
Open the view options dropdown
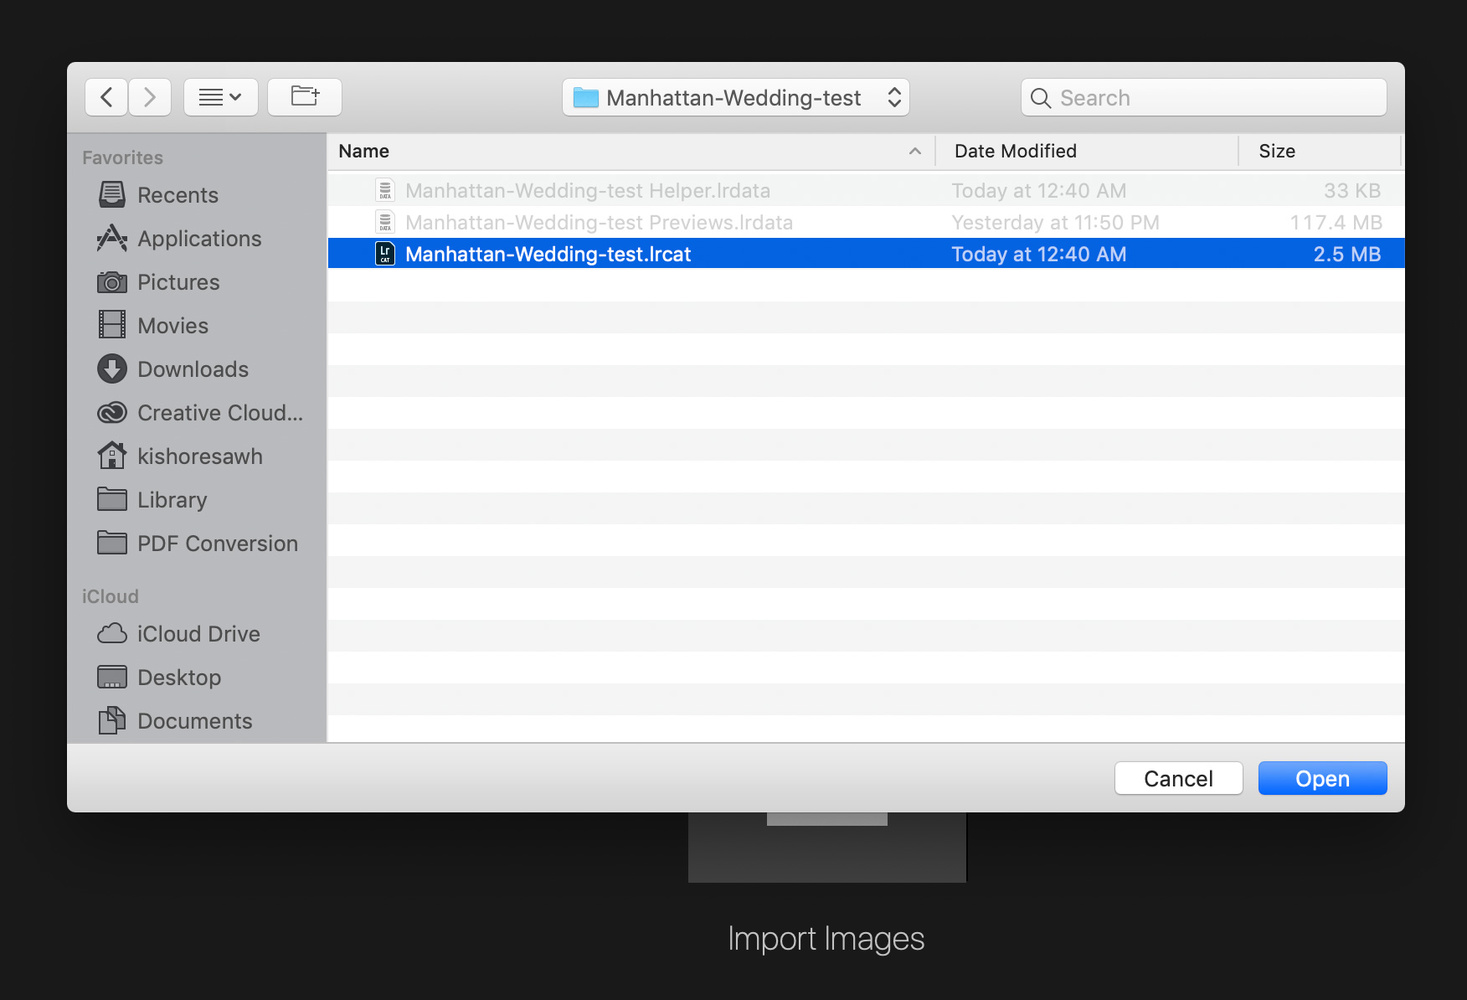pos(221,97)
